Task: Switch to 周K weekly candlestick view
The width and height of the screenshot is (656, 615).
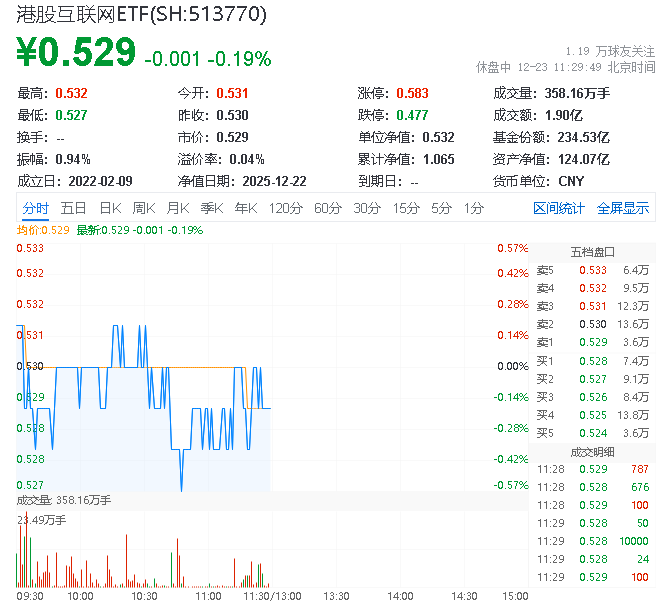Action: pyautogui.click(x=144, y=208)
